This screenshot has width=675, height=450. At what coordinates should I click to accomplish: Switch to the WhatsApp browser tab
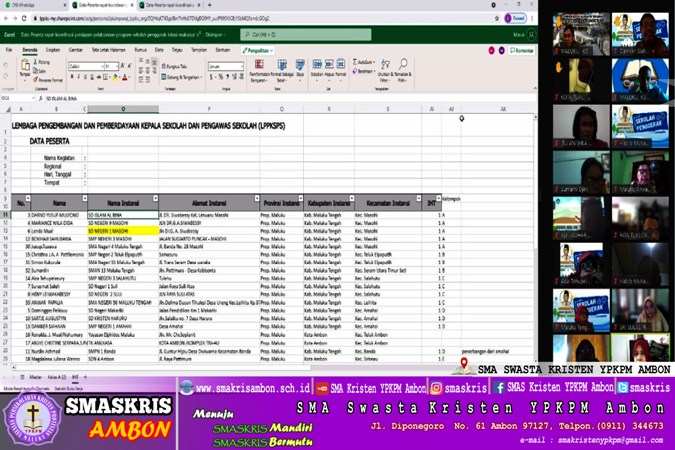[34, 5]
